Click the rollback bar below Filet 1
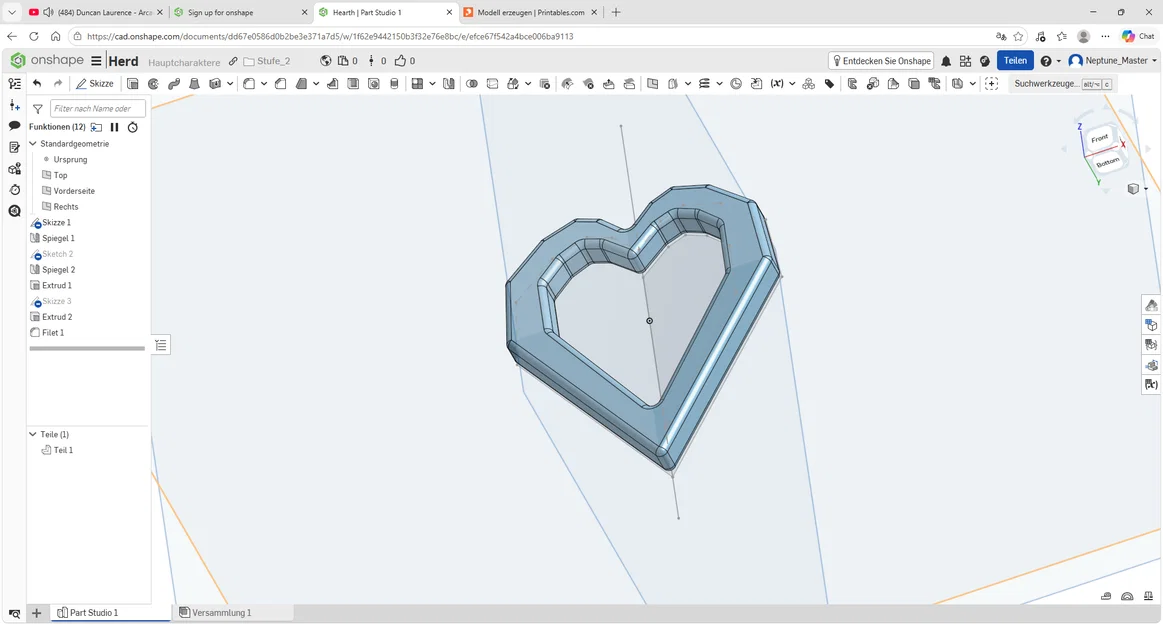 coord(87,348)
